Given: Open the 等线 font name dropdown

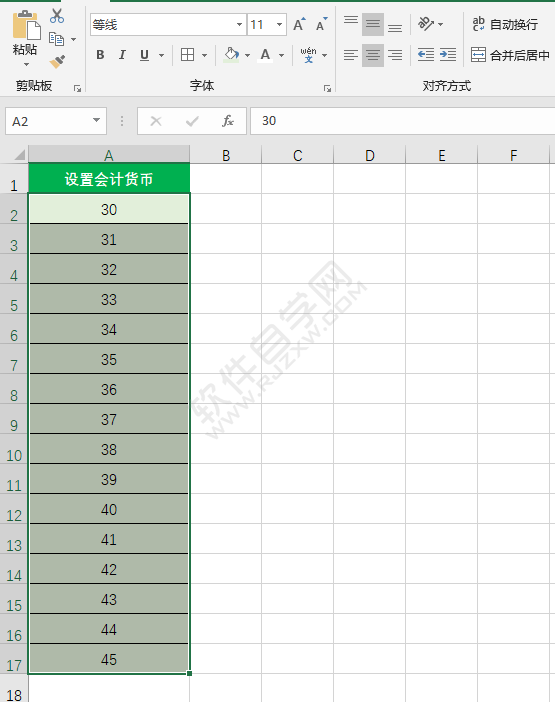Looking at the screenshot, I should point(239,25).
